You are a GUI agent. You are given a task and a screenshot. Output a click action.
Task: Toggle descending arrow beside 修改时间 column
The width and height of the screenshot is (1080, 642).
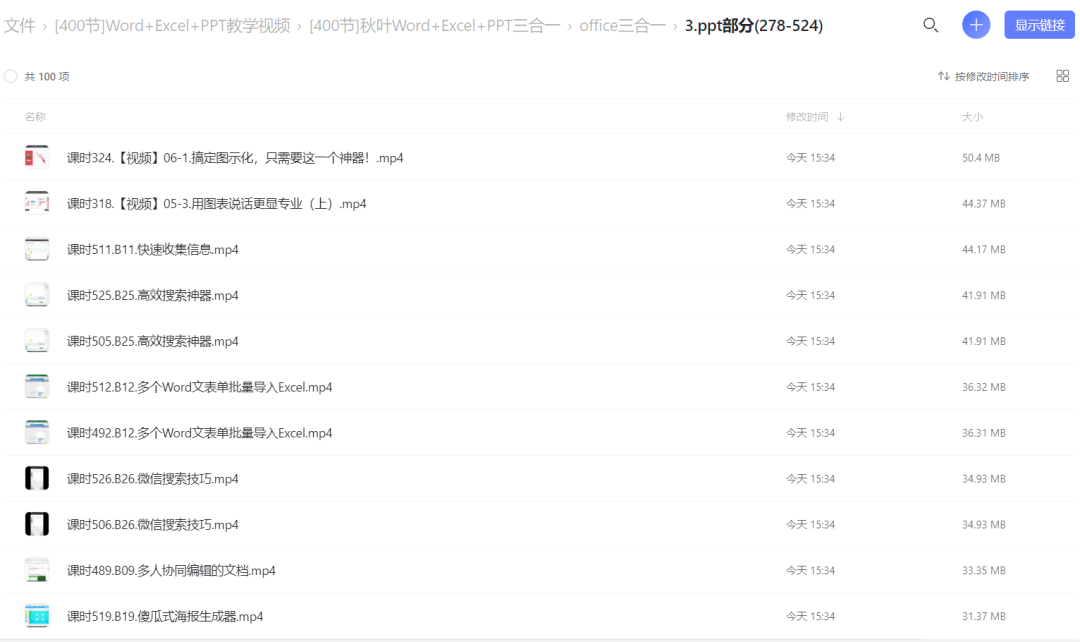[x=840, y=117]
